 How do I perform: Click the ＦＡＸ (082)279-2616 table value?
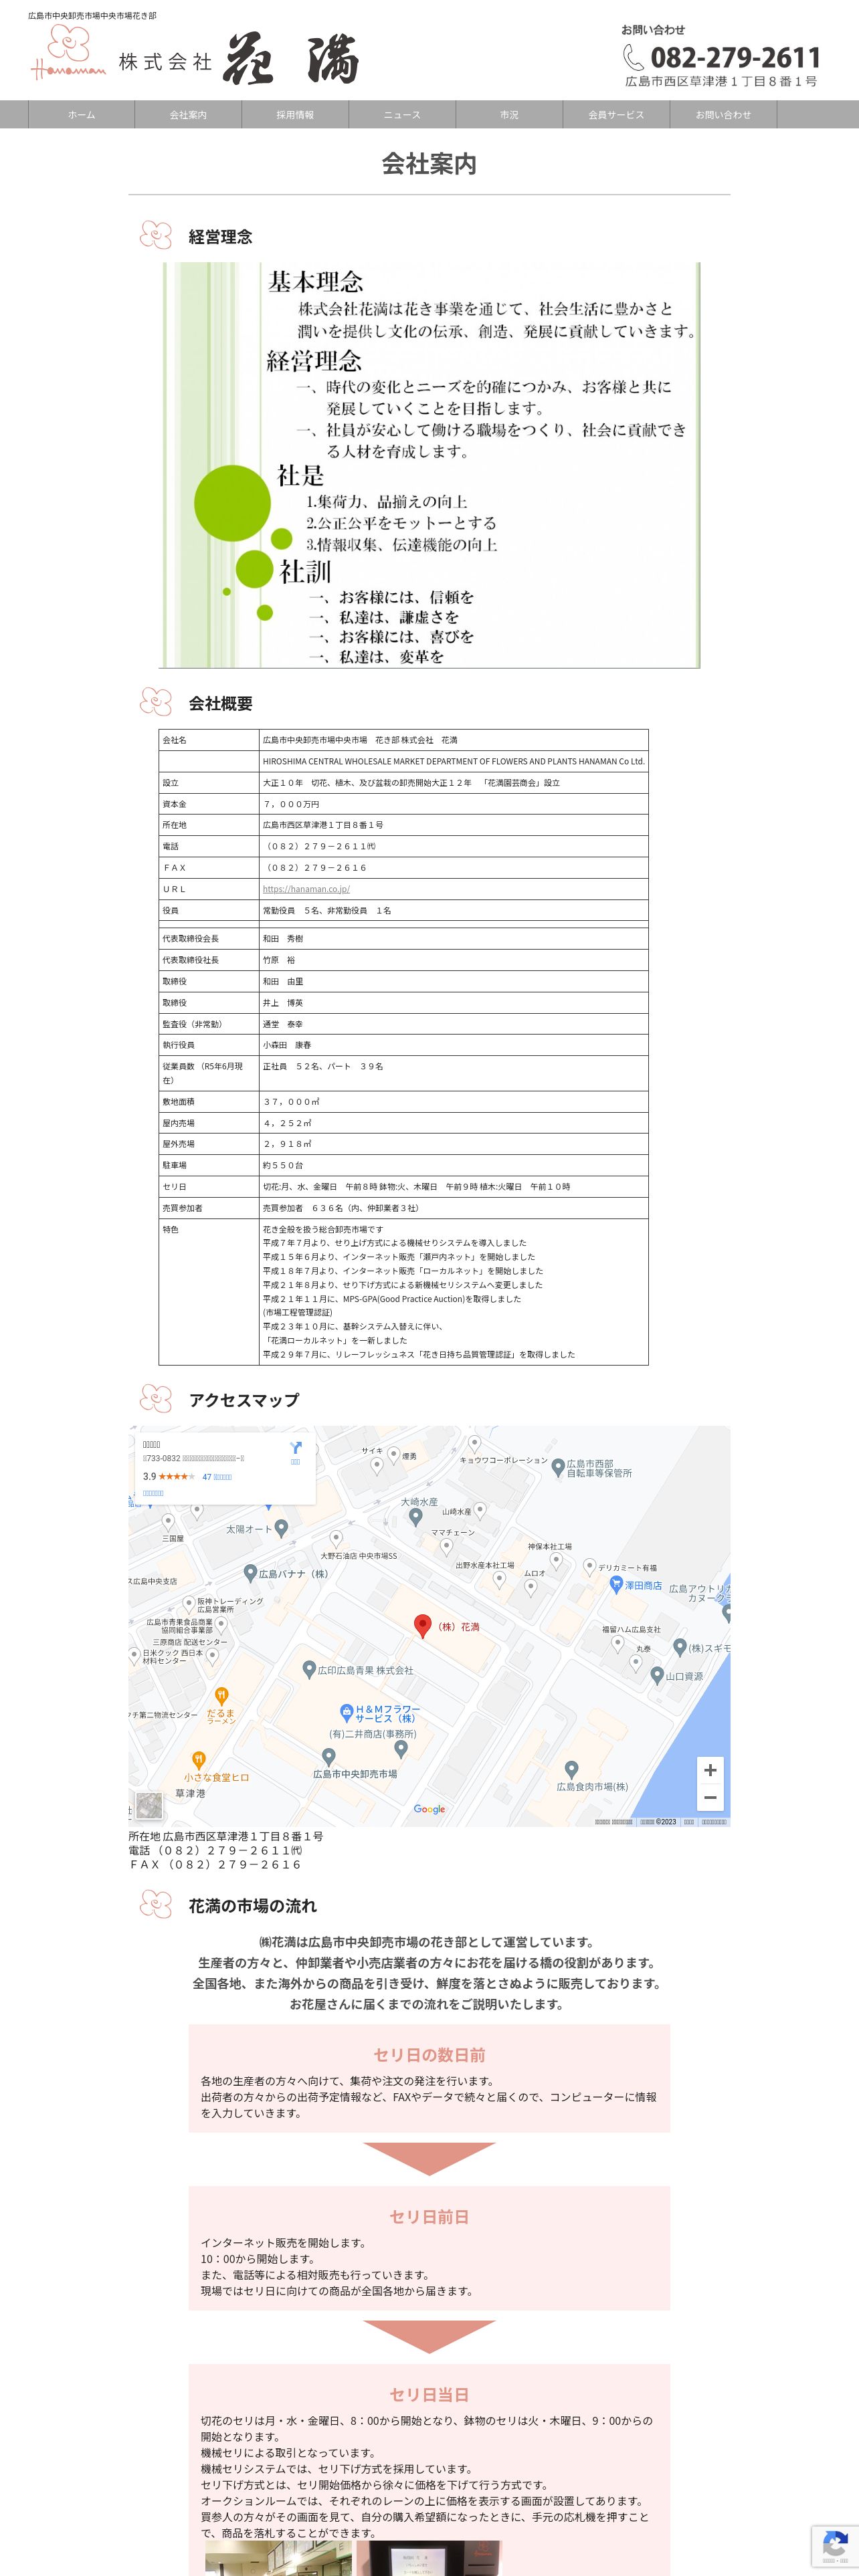point(453,868)
